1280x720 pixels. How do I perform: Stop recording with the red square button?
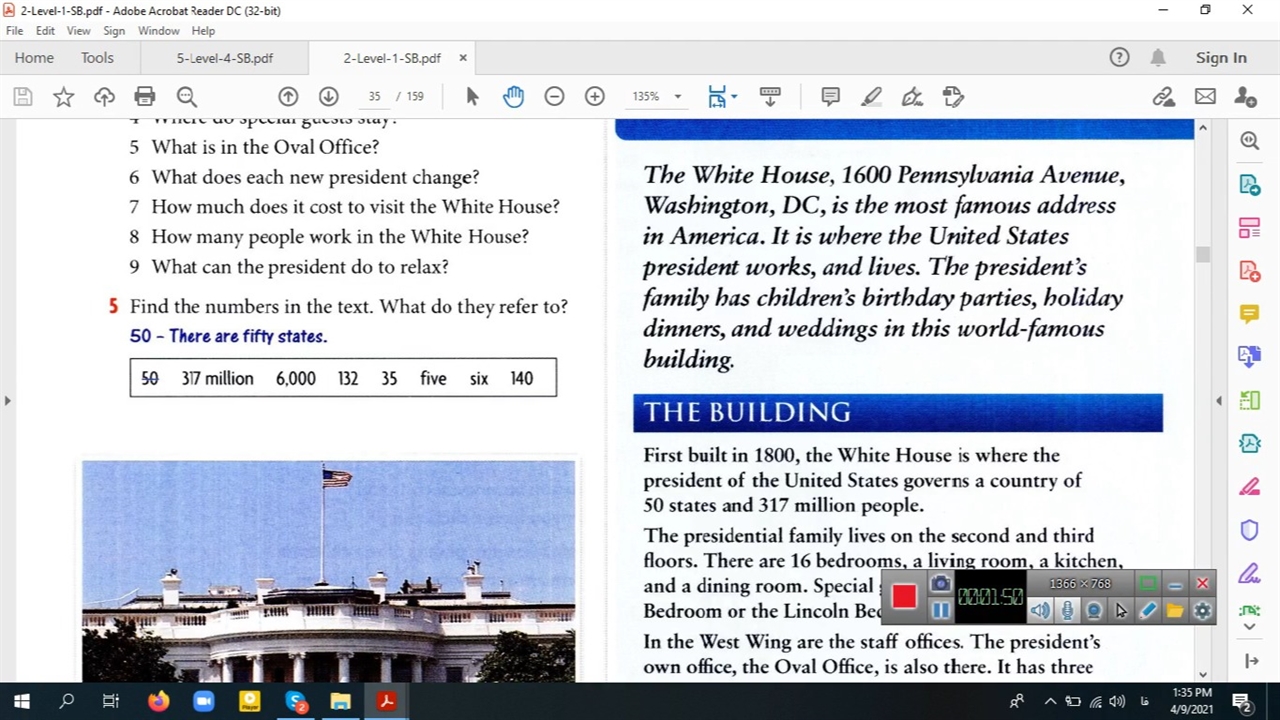(x=904, y=596)
